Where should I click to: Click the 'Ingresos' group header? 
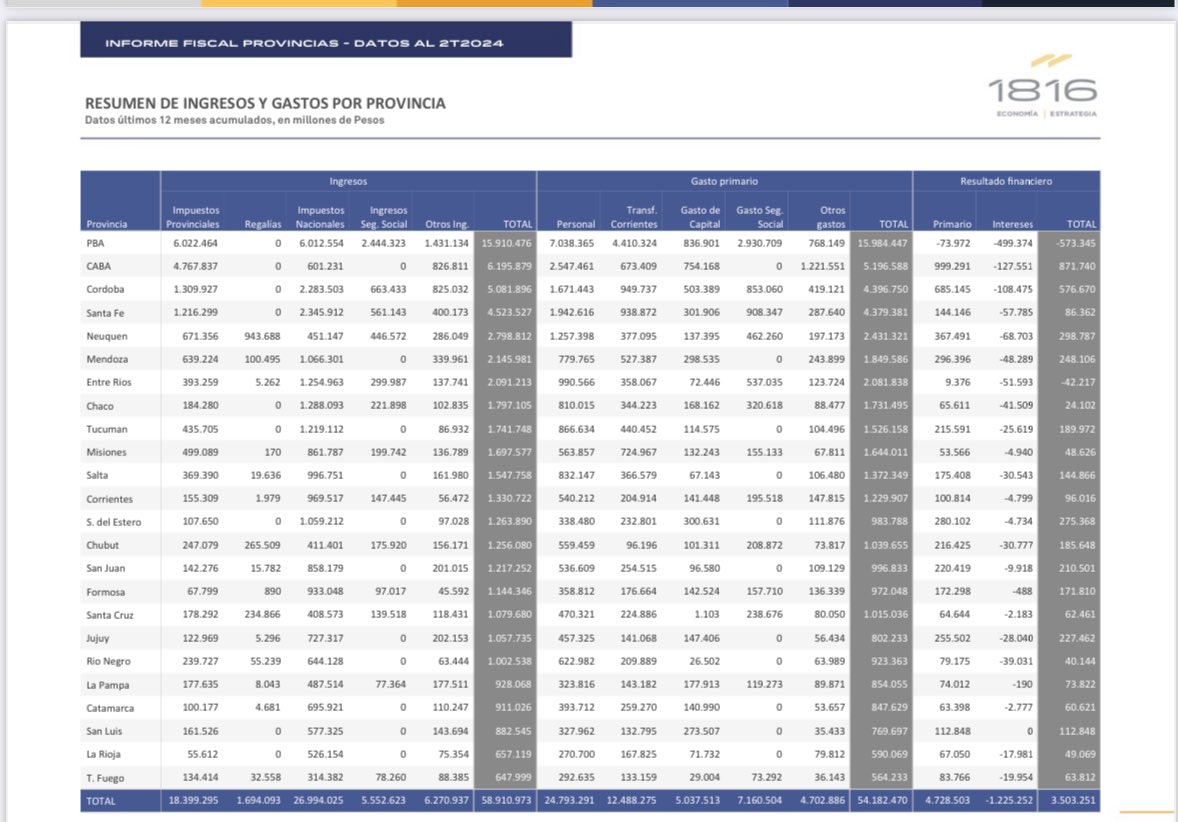pos(348,181)
